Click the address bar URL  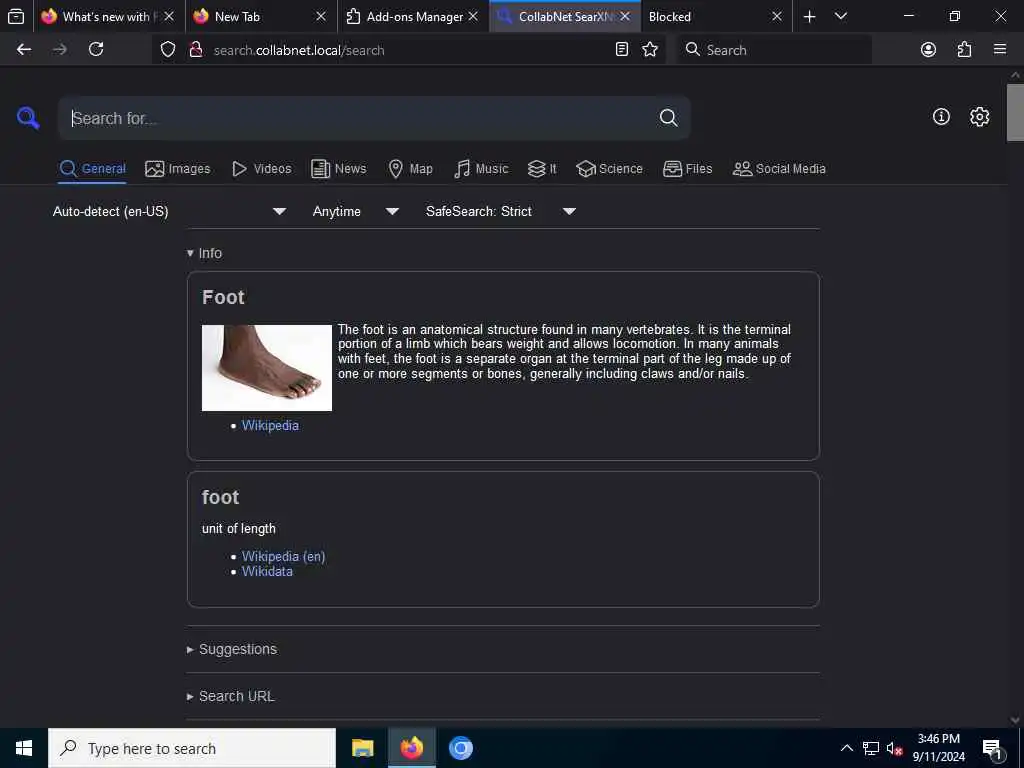[x=299, y=50]
